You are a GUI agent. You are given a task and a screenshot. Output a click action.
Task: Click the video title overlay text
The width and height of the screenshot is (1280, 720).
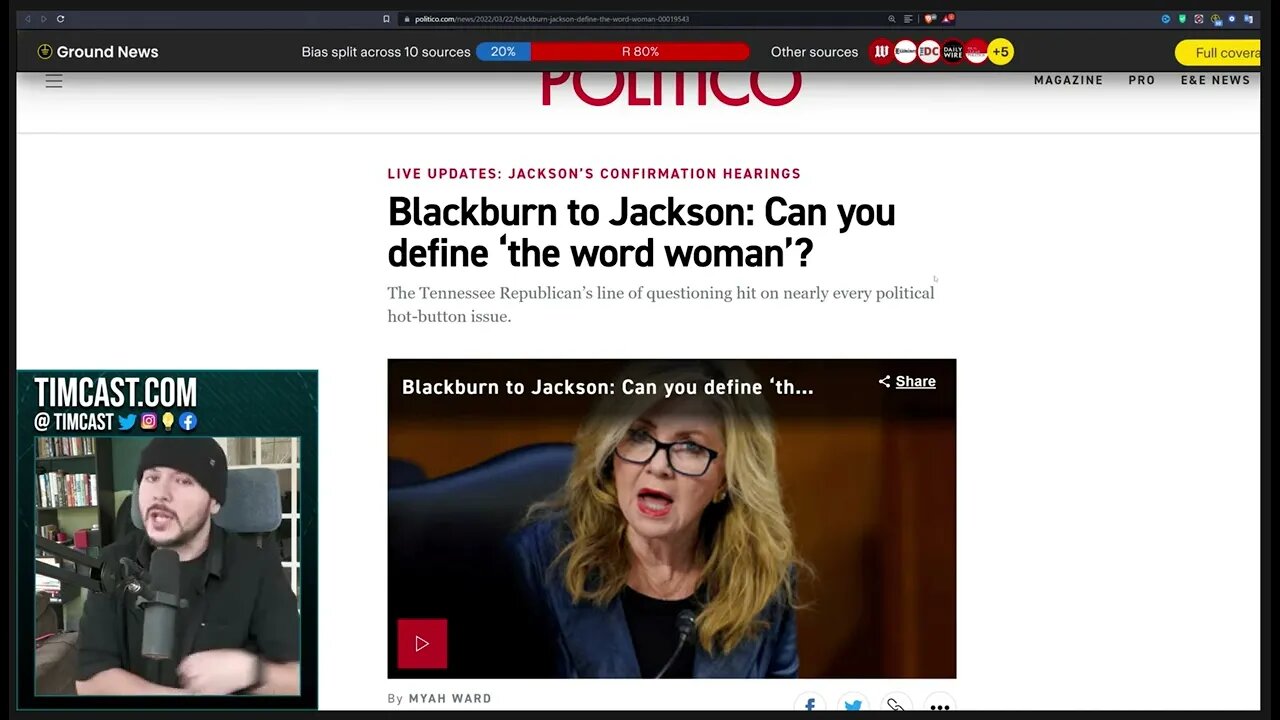click(607, 387)
